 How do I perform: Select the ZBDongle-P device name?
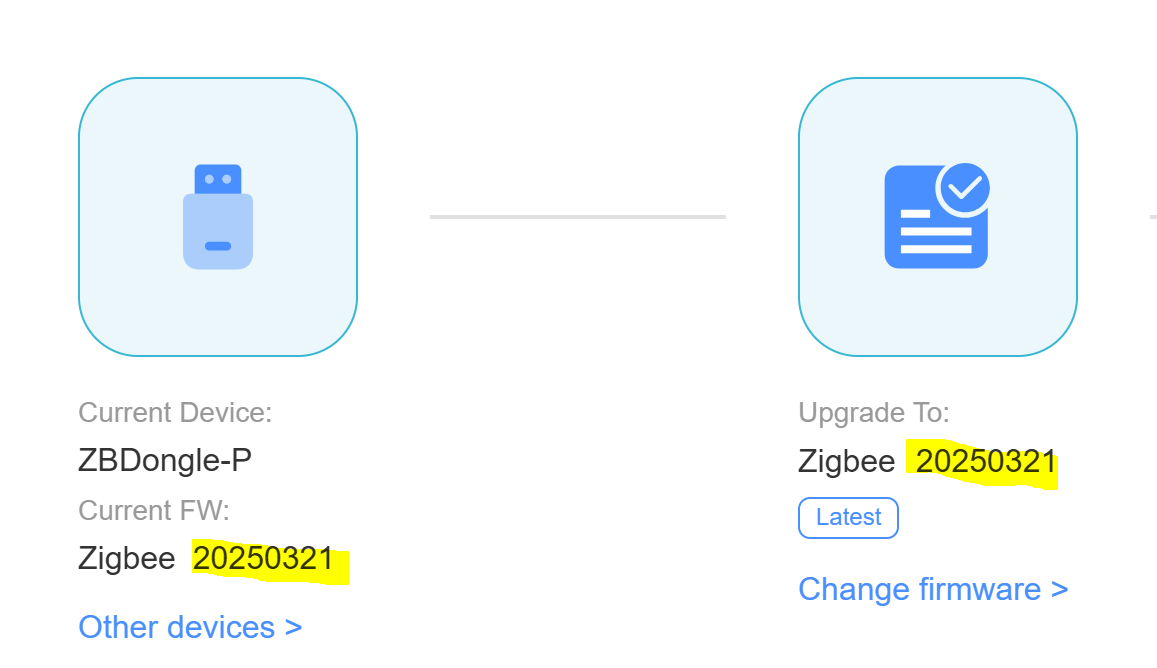[165, 461]
